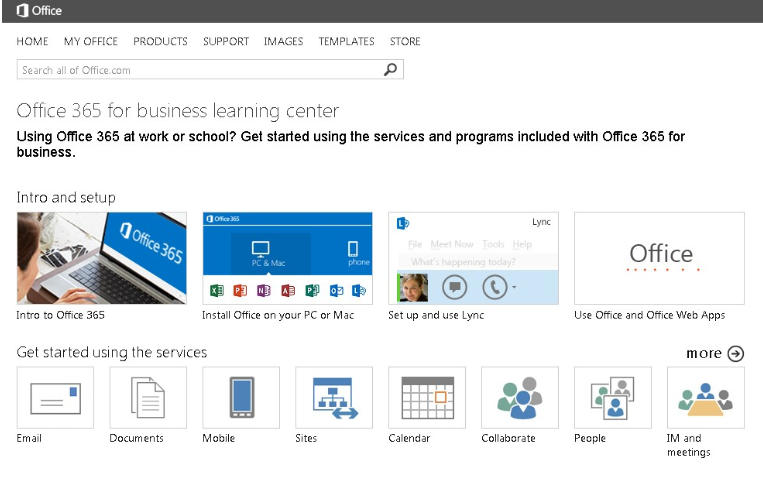Screen dimensions: 763x479
Task: Go to the HOME nav item
Action: pyautogui.click(x=32, y=41)
